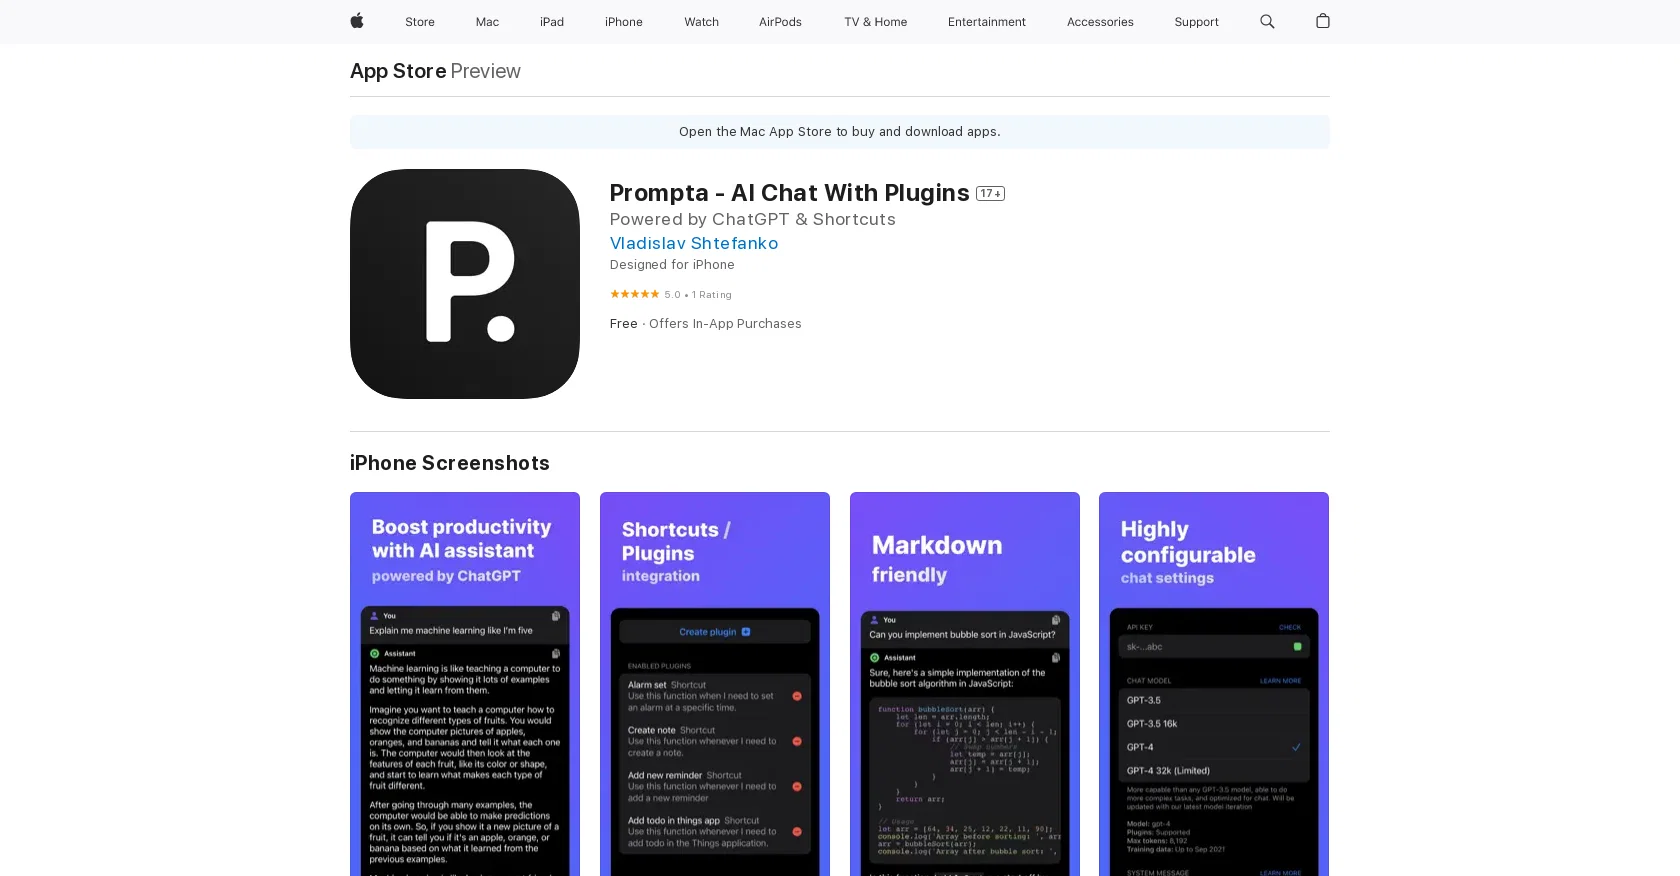Open the Support menu item

[x=1196, y=22]
